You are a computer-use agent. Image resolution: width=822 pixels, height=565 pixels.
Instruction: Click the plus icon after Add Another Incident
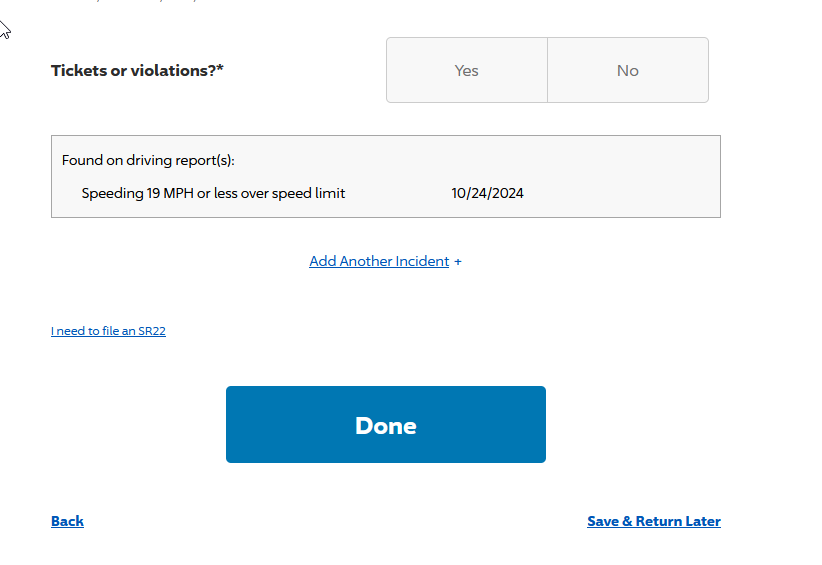coord(458,262)
